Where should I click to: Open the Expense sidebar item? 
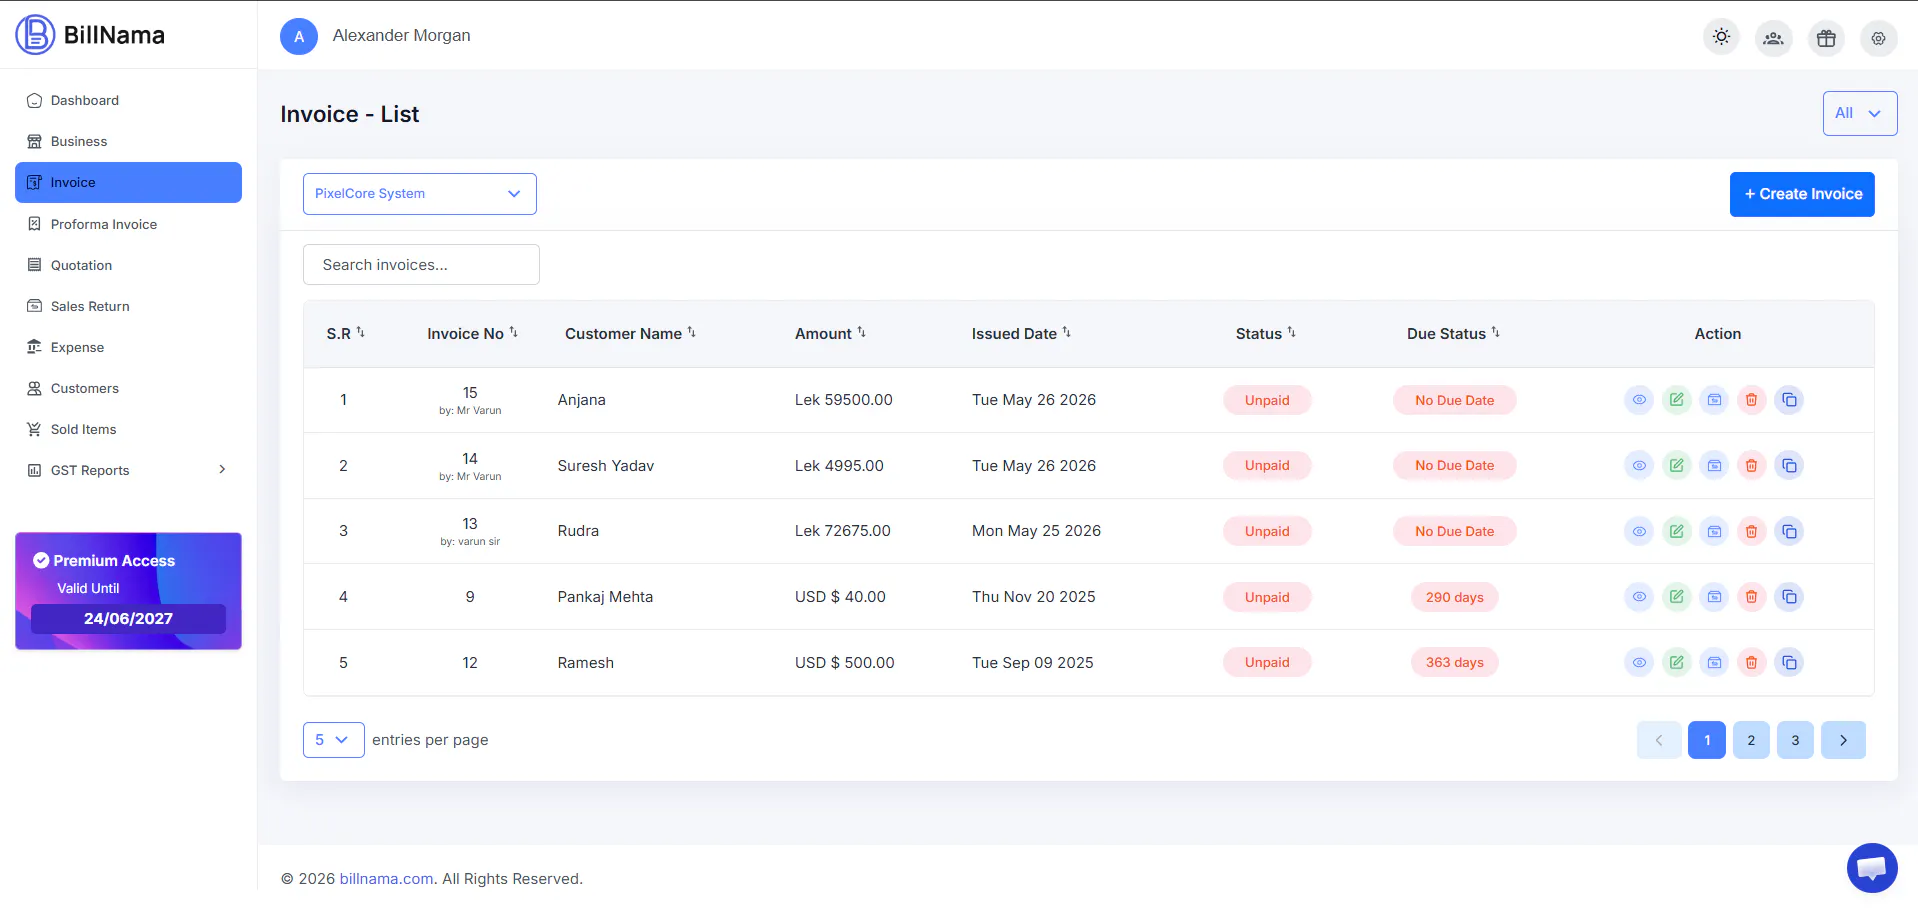[128, 347]
